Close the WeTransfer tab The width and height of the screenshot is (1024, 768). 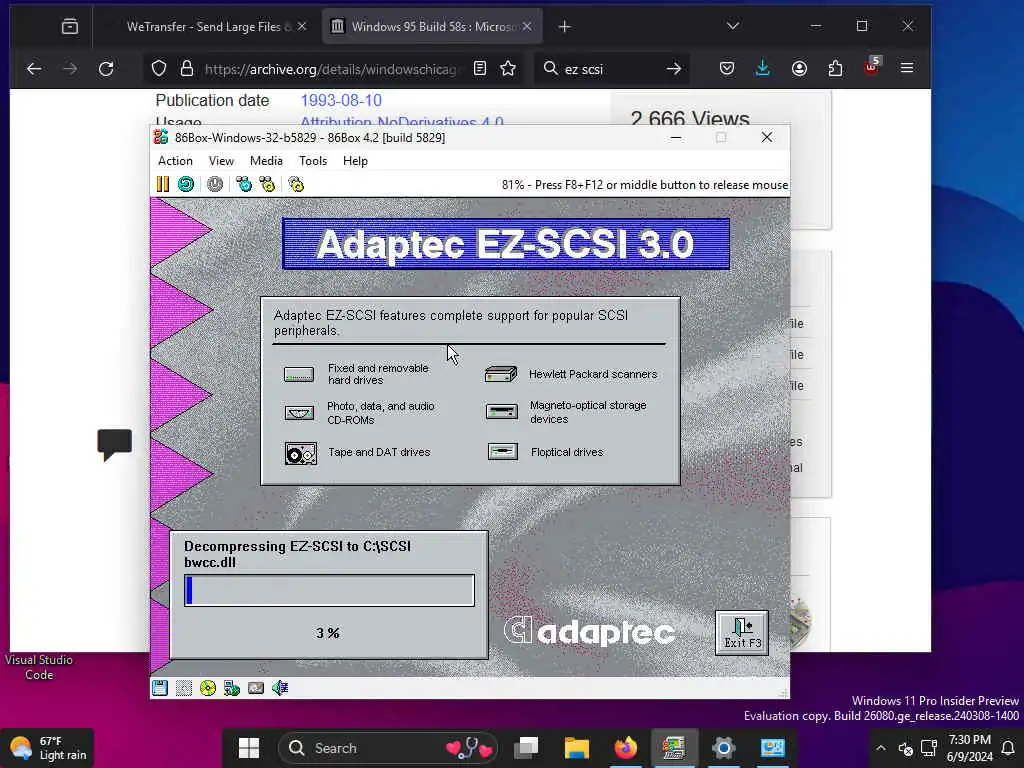pos(302,26)
